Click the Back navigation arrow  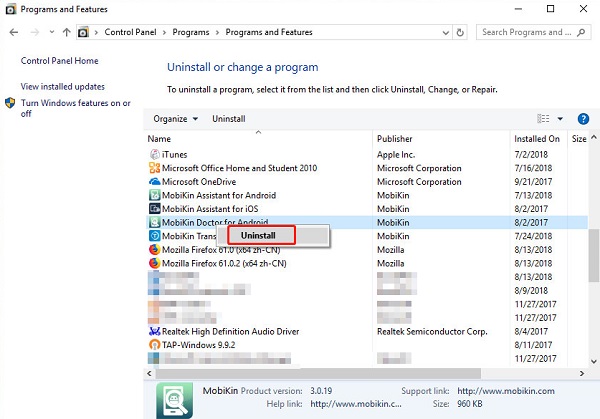click(14, 32)
